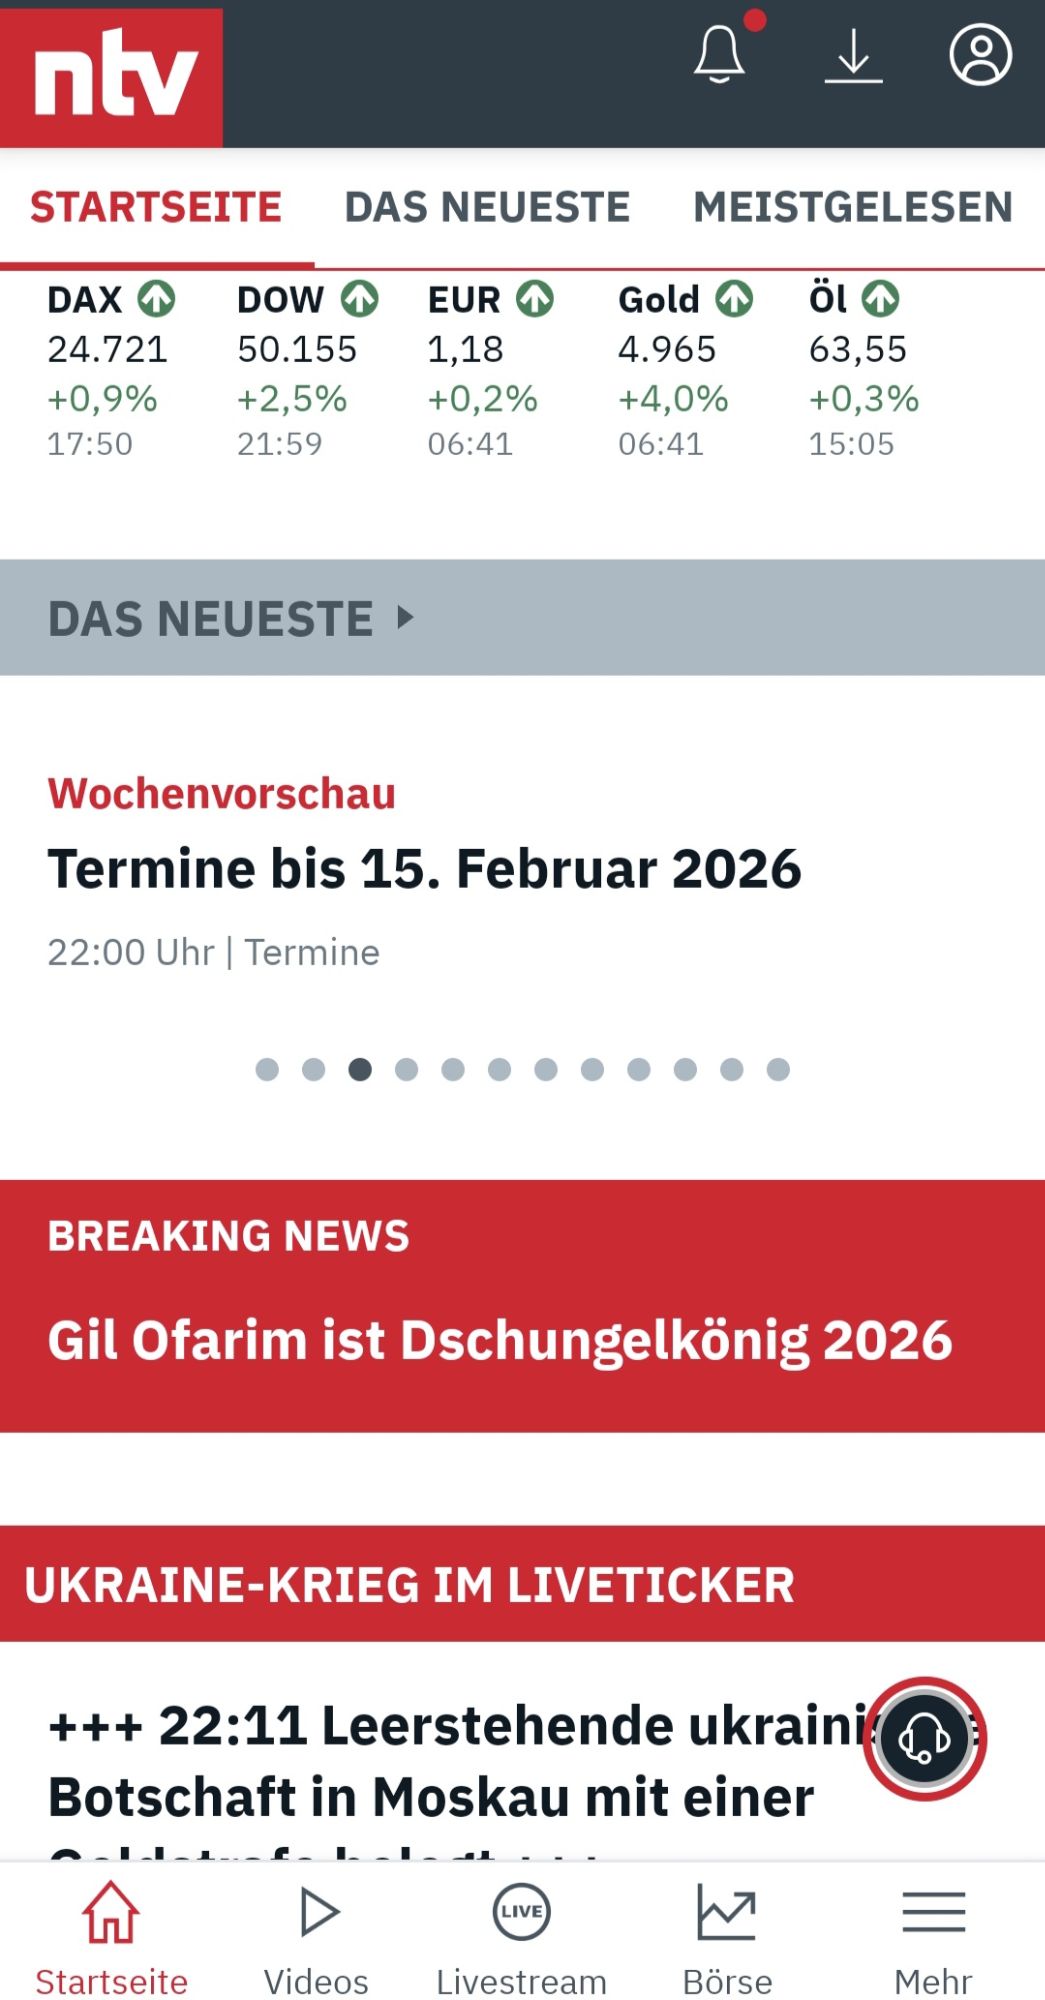
Task: Open the Mehr hamburger menu
Action: point(933,1936)
